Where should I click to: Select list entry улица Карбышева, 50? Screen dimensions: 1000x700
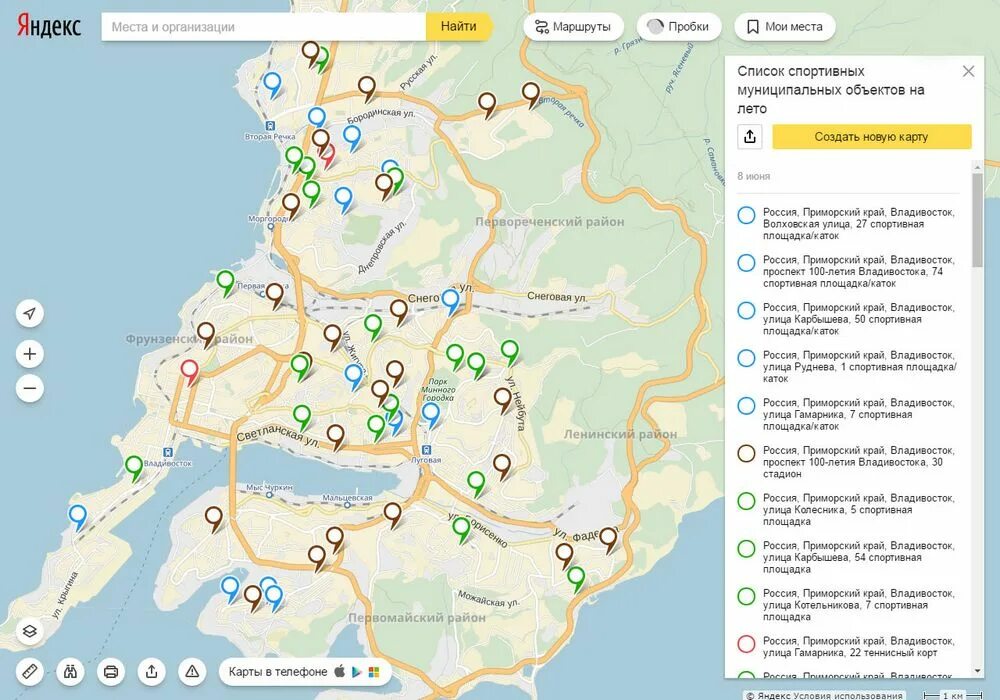point(848,319)
